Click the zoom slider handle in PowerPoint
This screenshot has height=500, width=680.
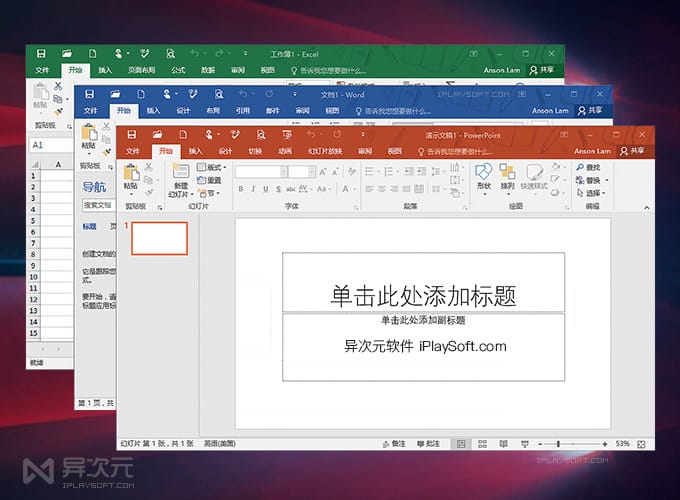(x=559, y=444)
